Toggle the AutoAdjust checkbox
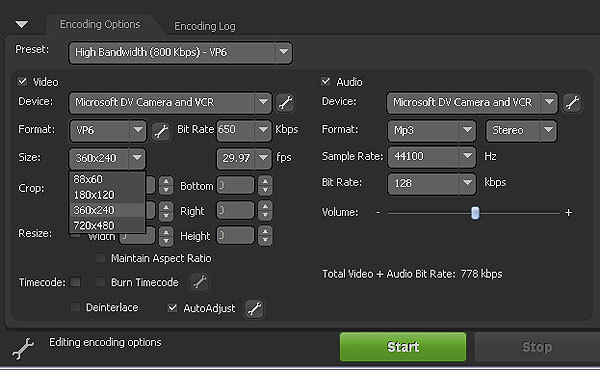 173,308
